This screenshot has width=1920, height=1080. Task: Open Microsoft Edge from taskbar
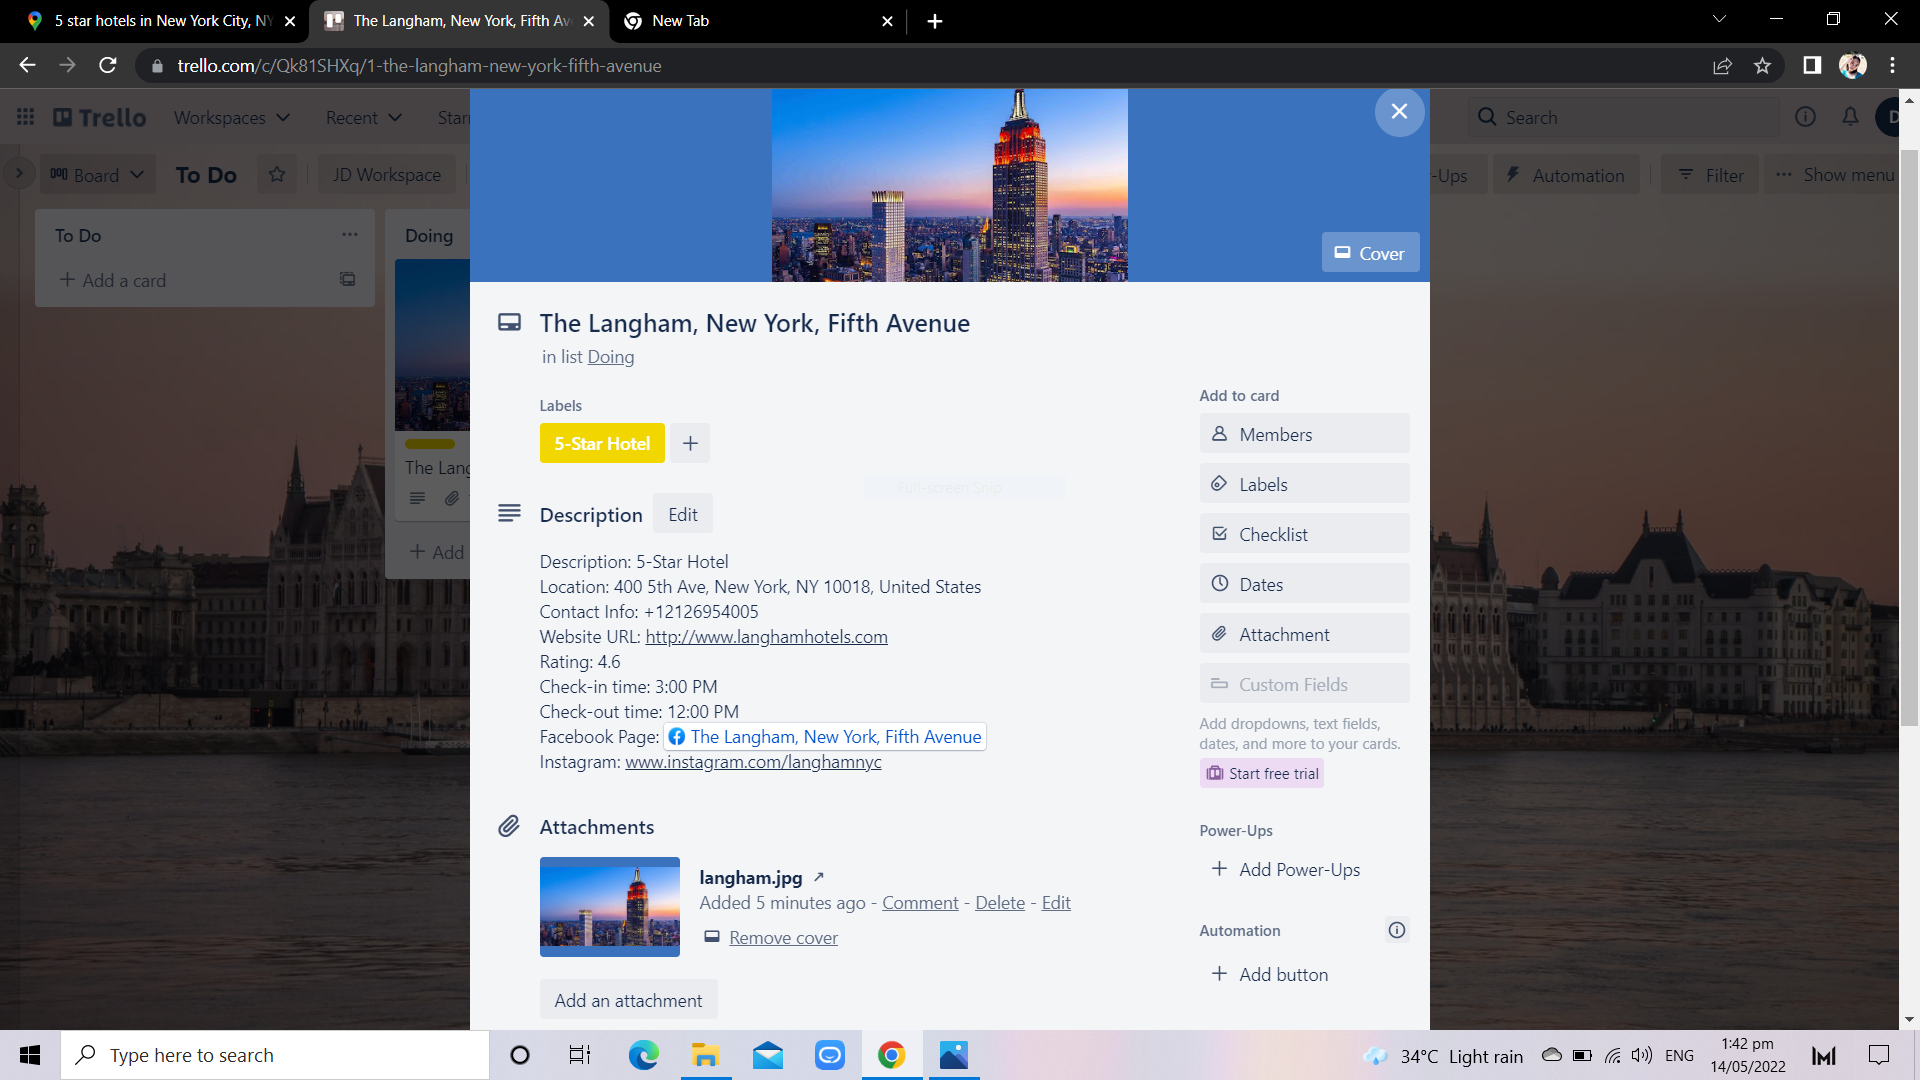click(x=643, y=1055)
